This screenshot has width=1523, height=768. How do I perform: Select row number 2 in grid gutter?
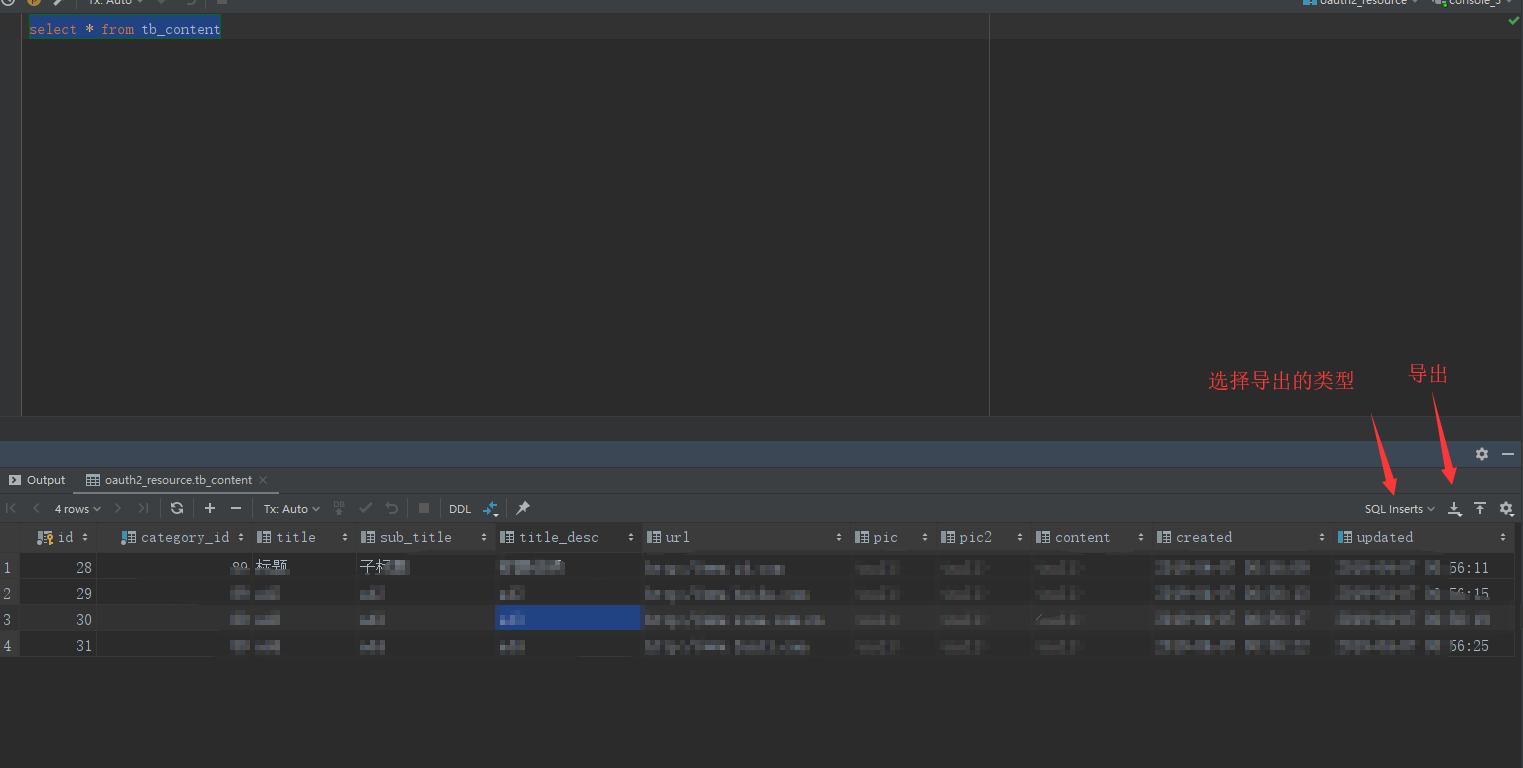click(x=8, y=593)
